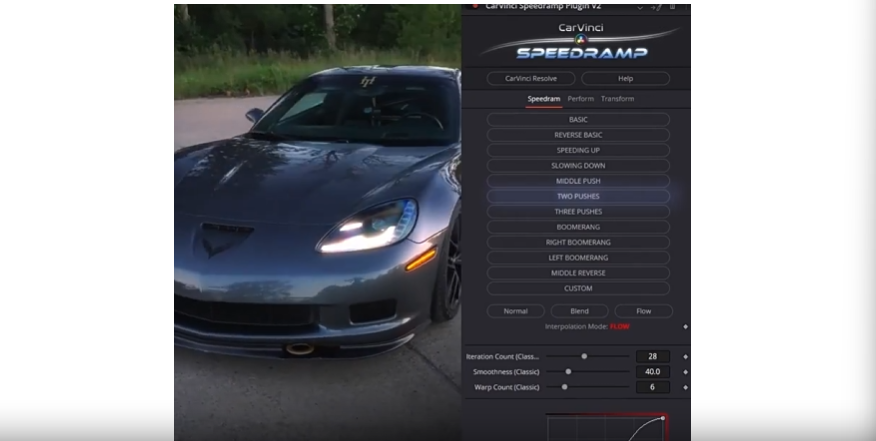This screenshot has height=441, width=876.
Task: Click the red enable dot beside plugin title
Action: (x=475, y=5)
